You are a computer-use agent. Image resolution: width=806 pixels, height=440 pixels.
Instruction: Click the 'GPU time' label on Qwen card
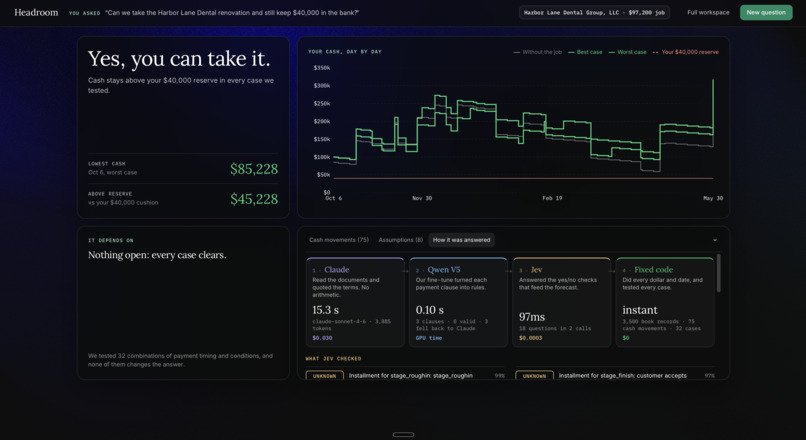[429, 338]
